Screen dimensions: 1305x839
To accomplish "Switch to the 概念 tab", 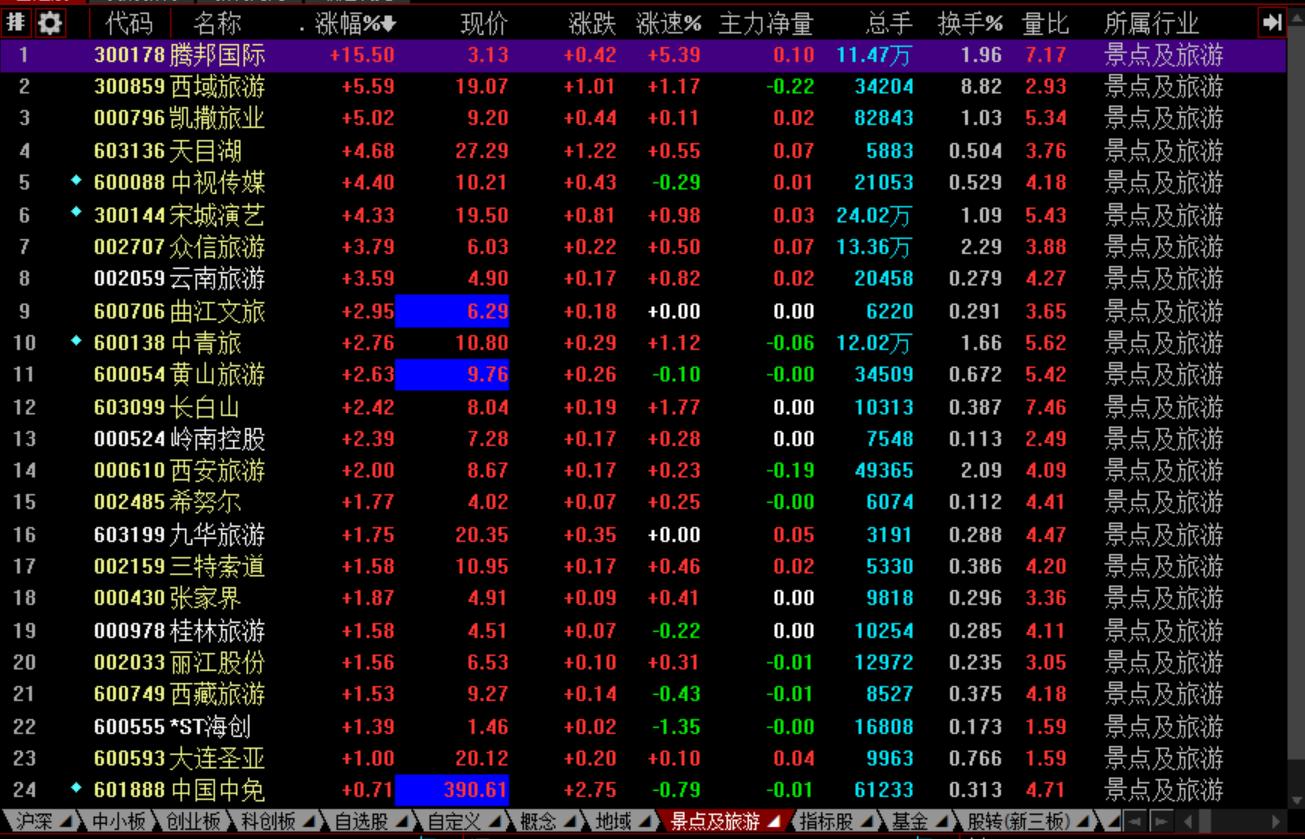I will pyautogui.click(x=538, y=822).
